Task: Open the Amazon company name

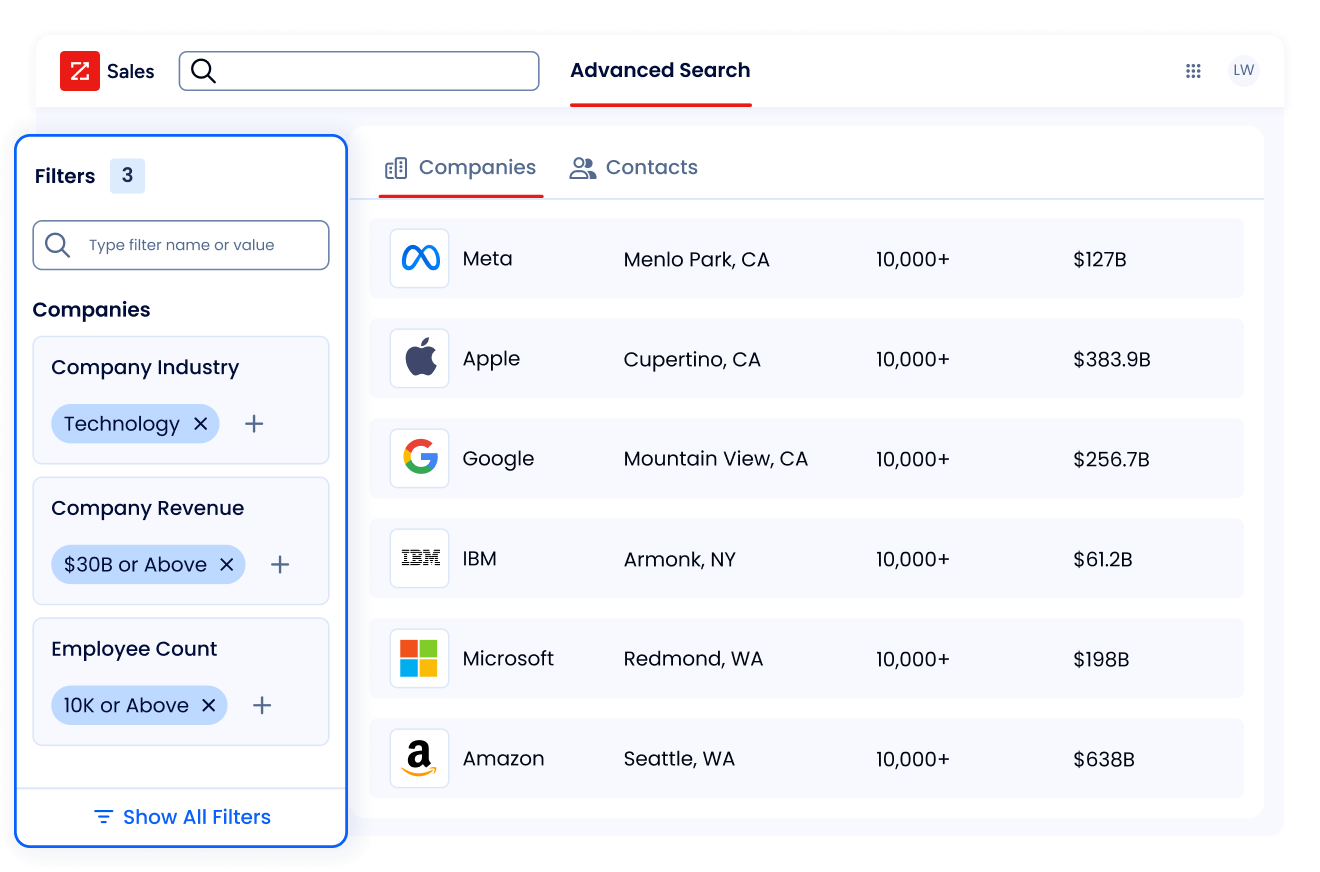Action: pos(504,759)
